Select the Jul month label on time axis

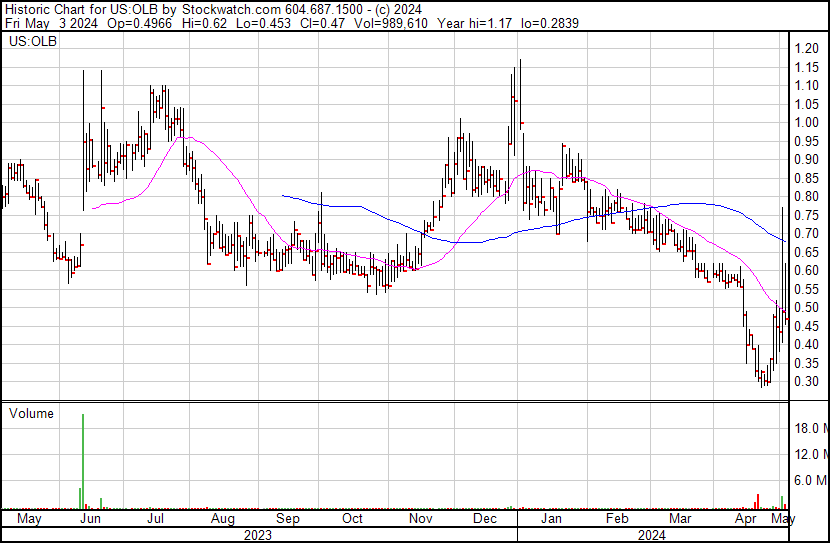point(157,519)
